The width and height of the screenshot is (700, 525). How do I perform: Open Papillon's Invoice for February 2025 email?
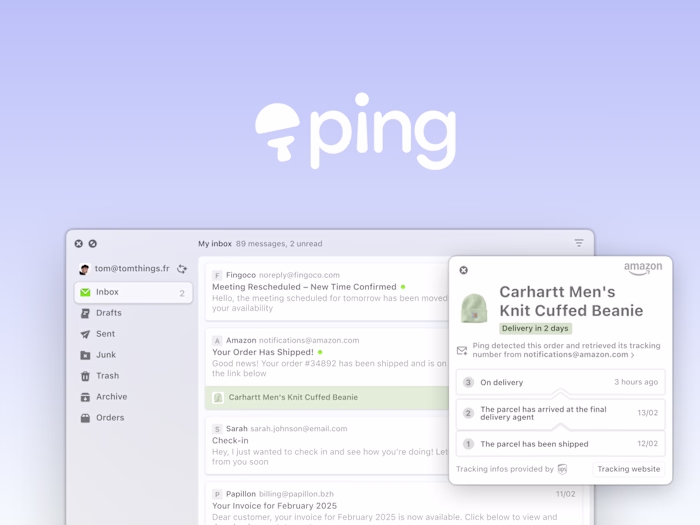pyautogui.click(x=395, y=504)
